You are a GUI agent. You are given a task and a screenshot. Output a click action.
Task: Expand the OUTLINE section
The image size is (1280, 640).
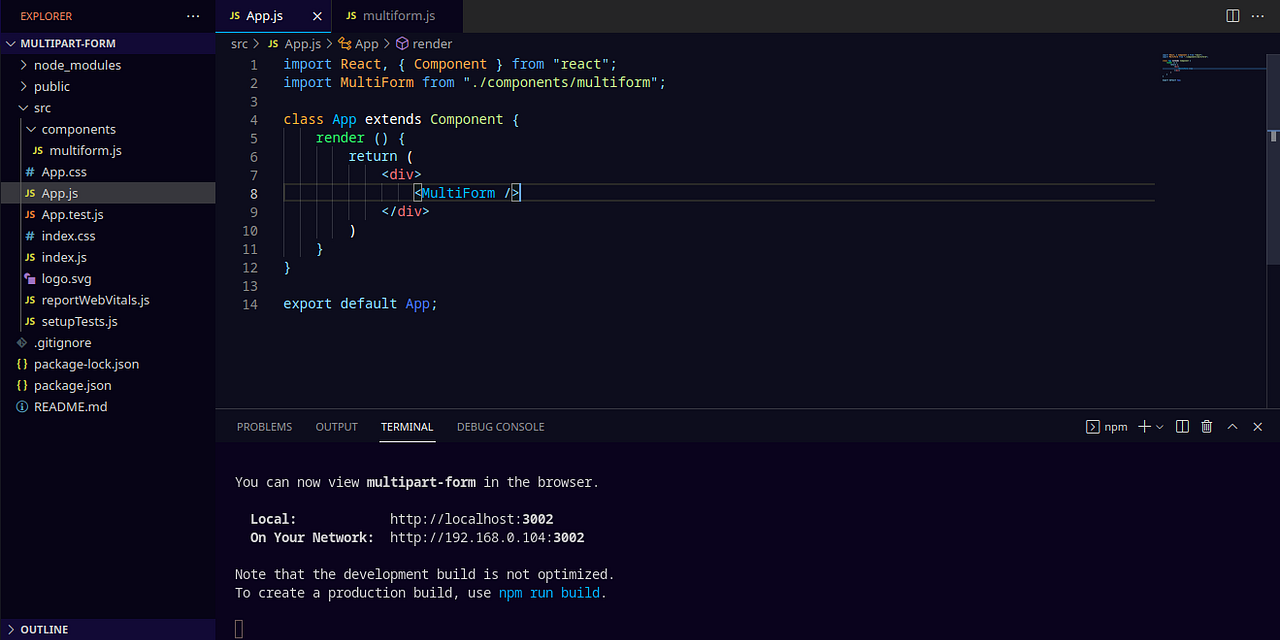pos(42,629)
